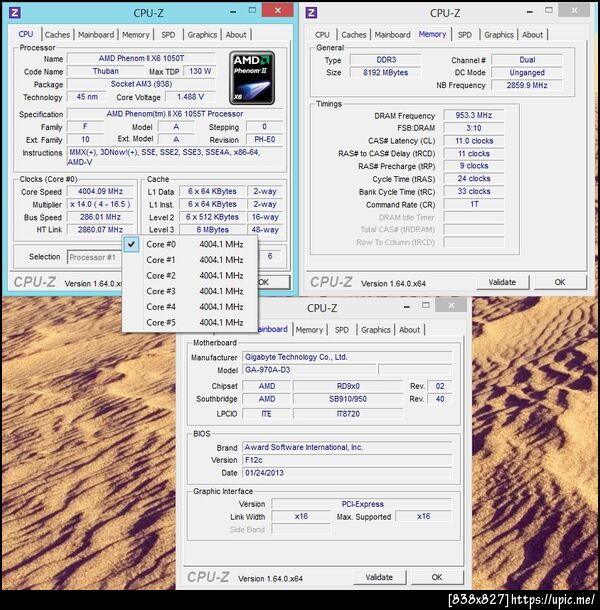Open About tab in the Memory window

tap(532, 35)
